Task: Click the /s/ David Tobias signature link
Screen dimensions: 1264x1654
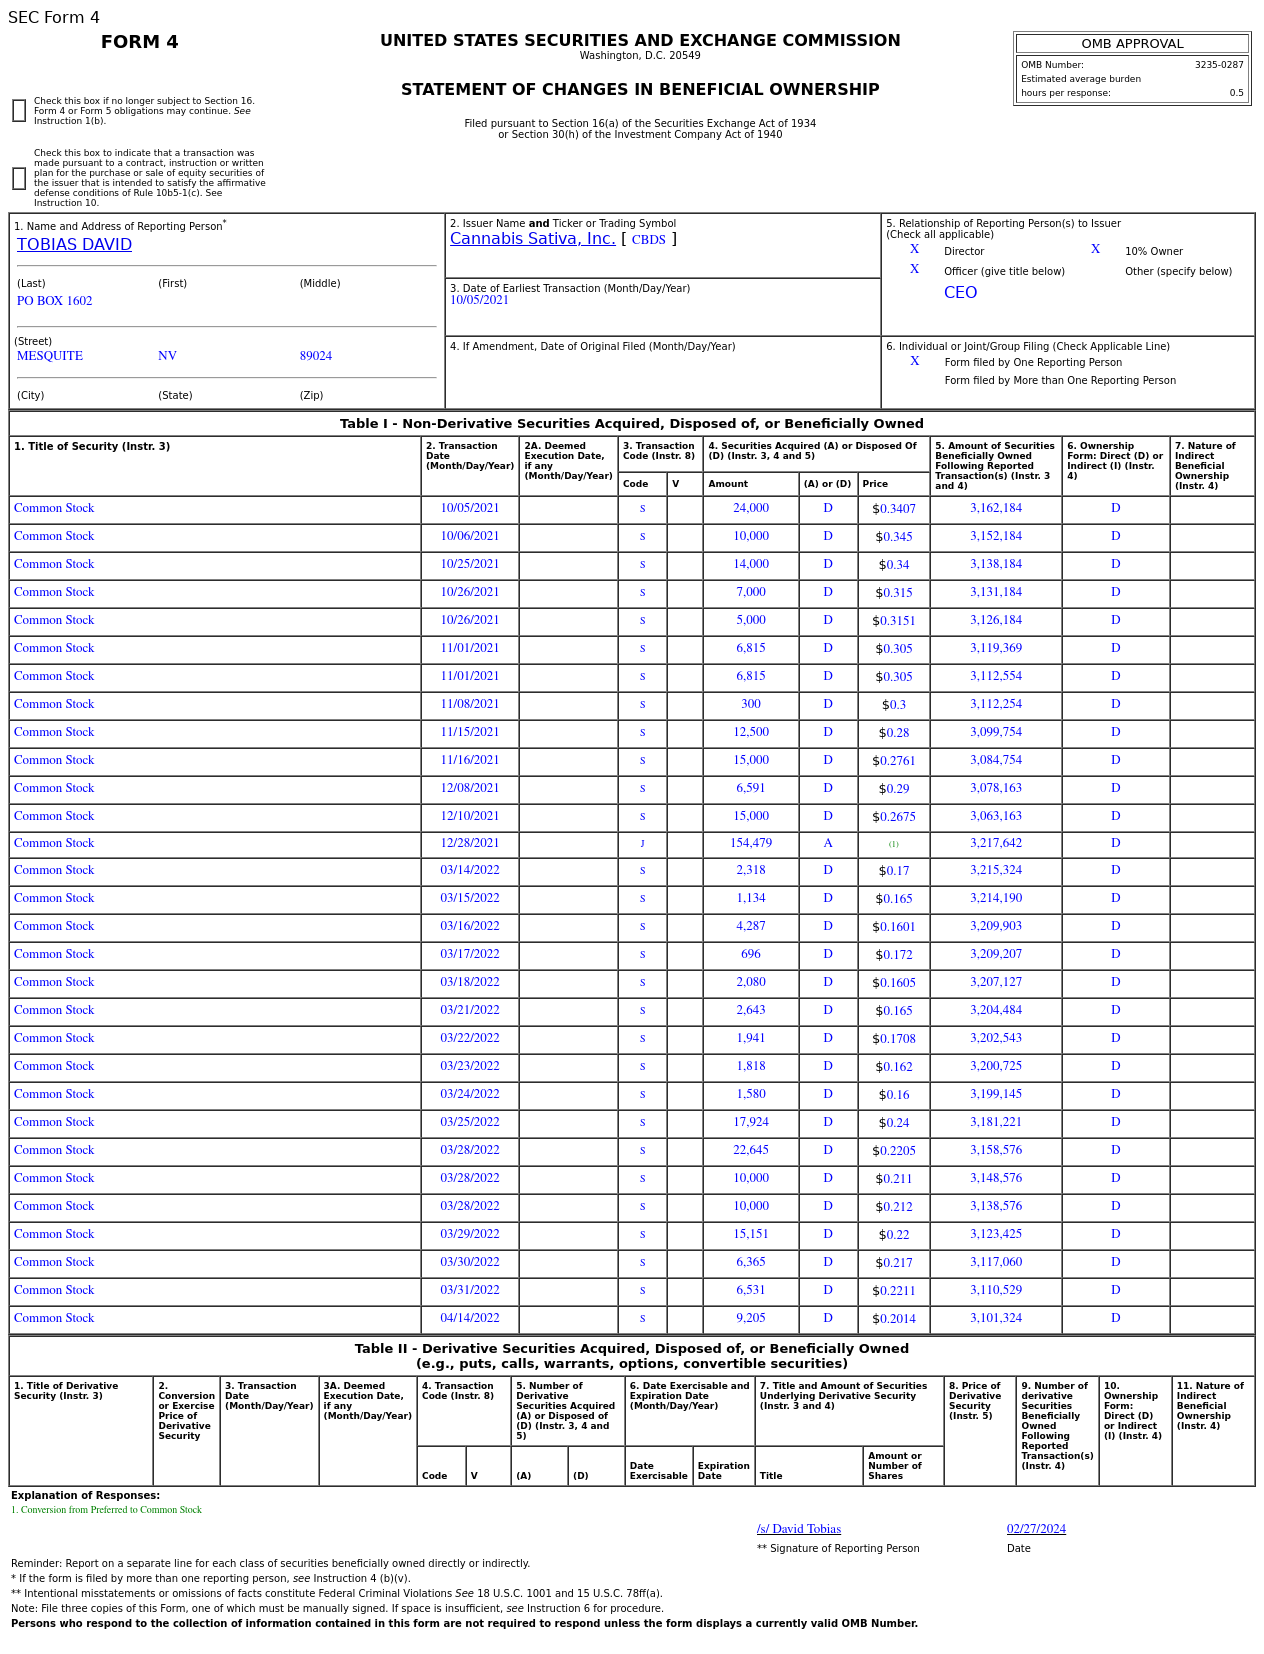Action: pyautogui.click(x=799, y=1529)
